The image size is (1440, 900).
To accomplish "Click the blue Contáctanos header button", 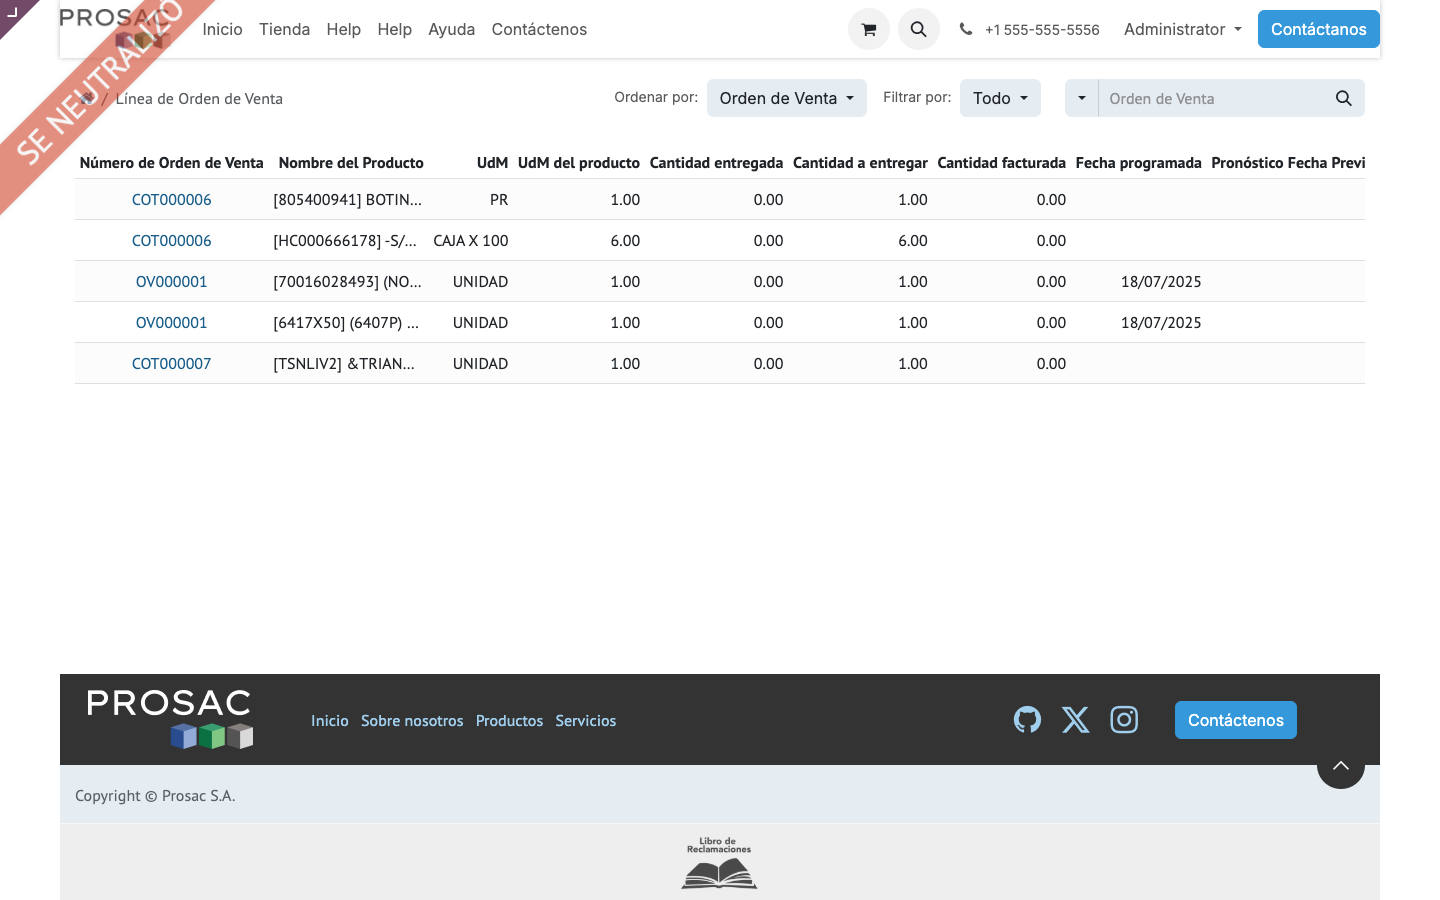I will [x=1318, y=29].
